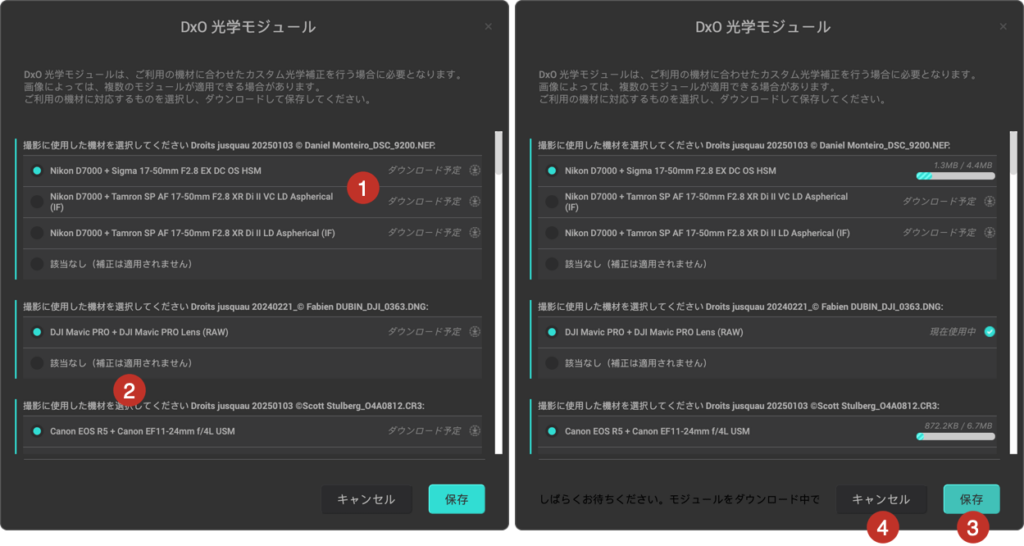Close the right DxO optical module dialog

pos(1003,27)
